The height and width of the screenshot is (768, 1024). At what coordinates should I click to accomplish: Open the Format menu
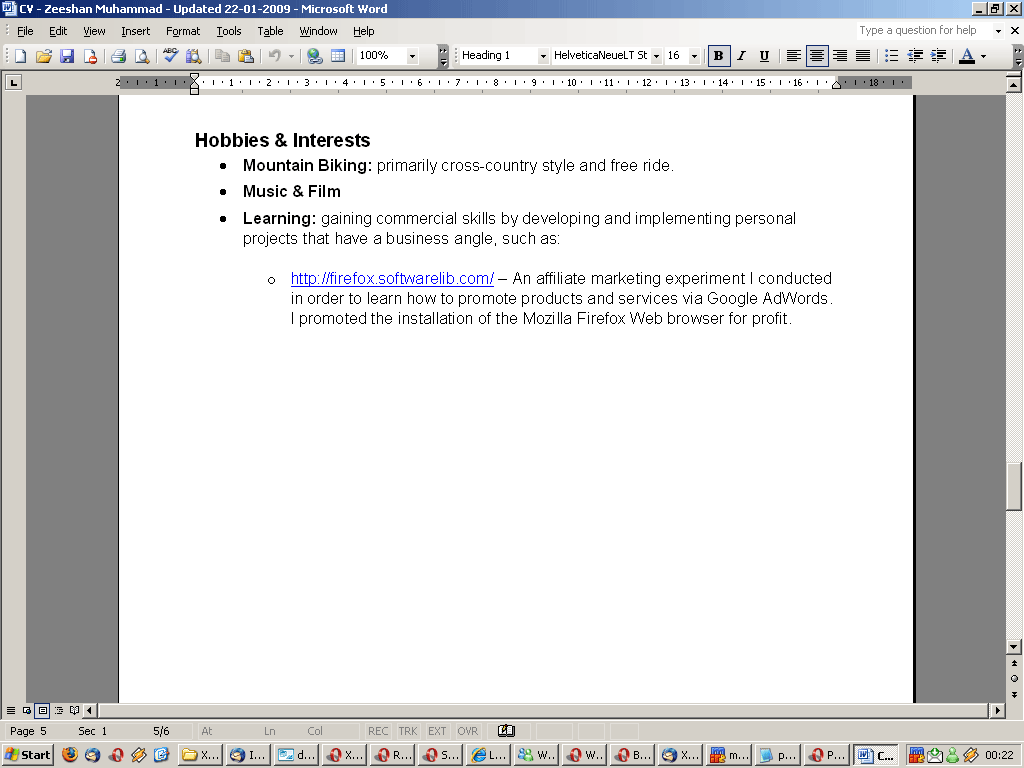click(x=183, y=31)
